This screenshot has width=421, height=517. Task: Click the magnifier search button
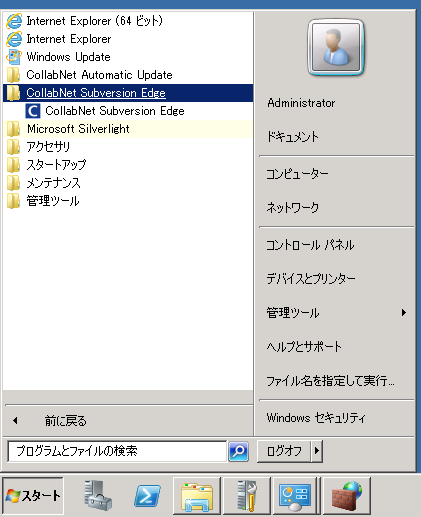(x=239, y=451)
